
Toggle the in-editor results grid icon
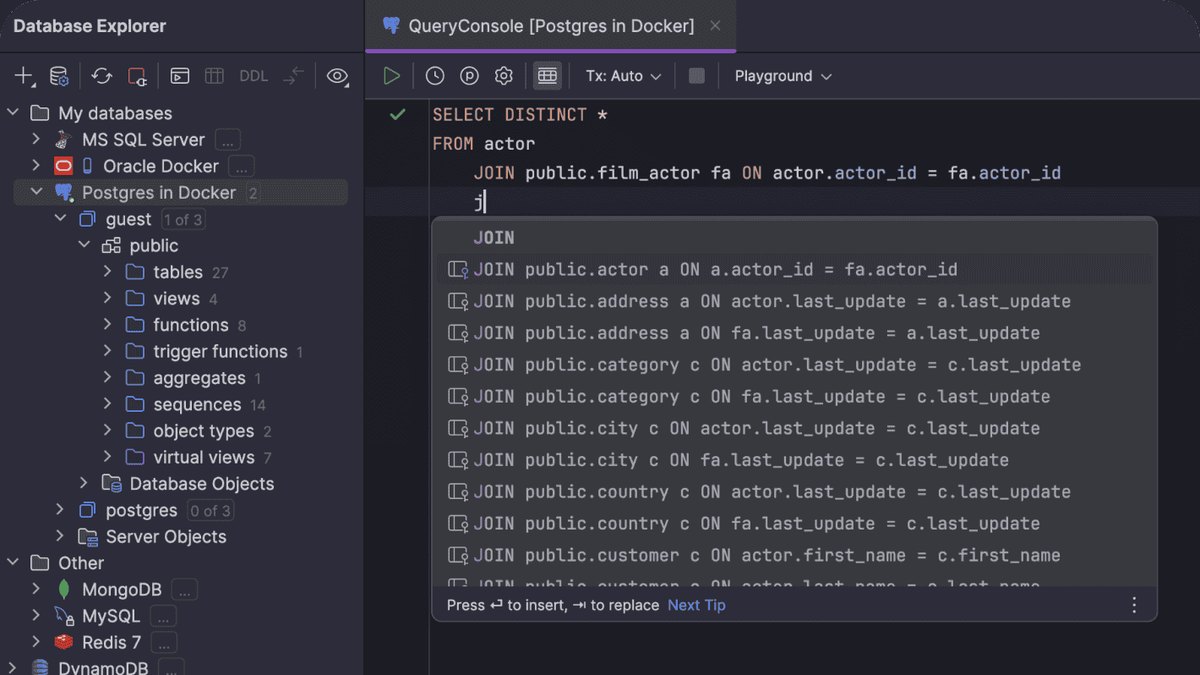pyautogui.click(x=546, y=76)
